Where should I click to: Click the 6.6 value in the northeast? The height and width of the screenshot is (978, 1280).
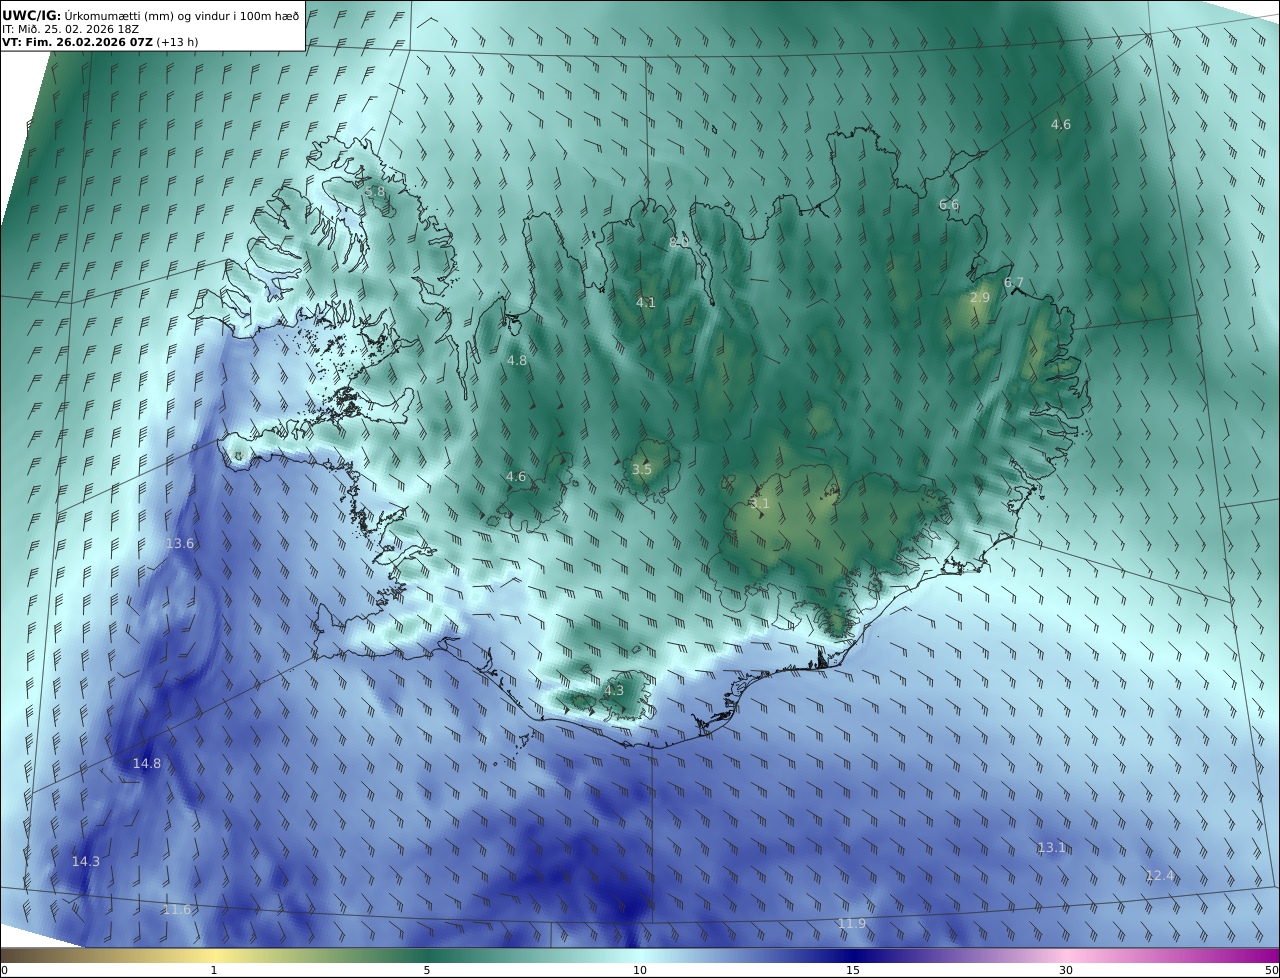point(949,204)
